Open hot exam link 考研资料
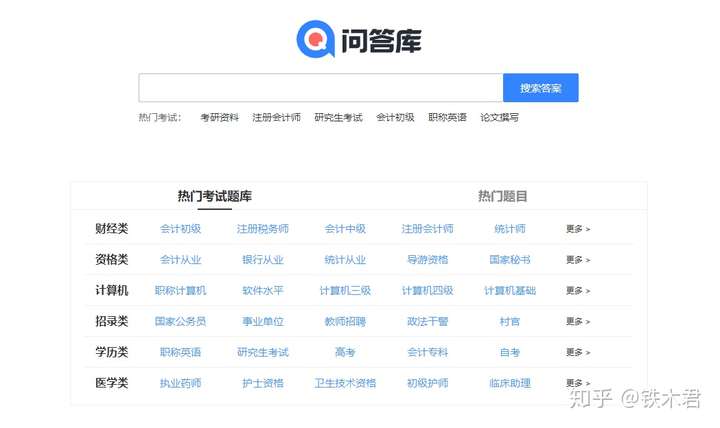 [219, 118]
